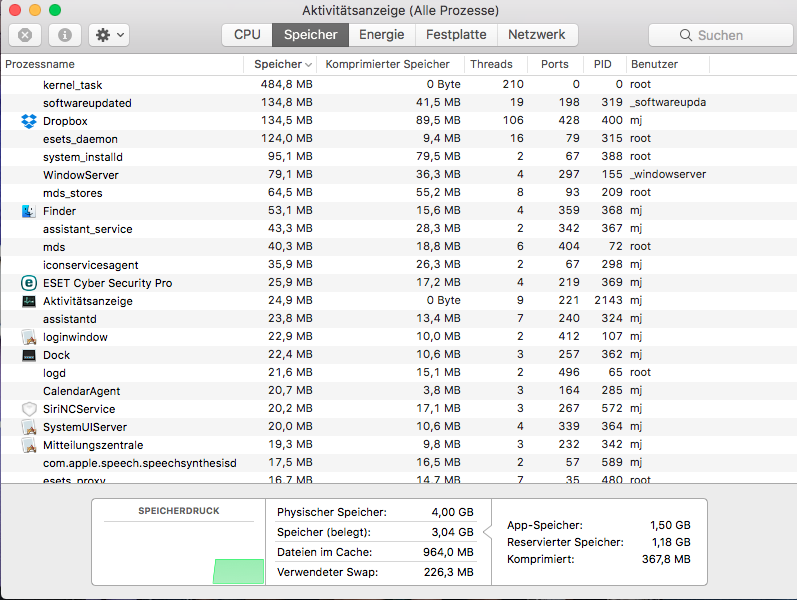
Task: Select the system_installd process
Action: tap(398, 157)
